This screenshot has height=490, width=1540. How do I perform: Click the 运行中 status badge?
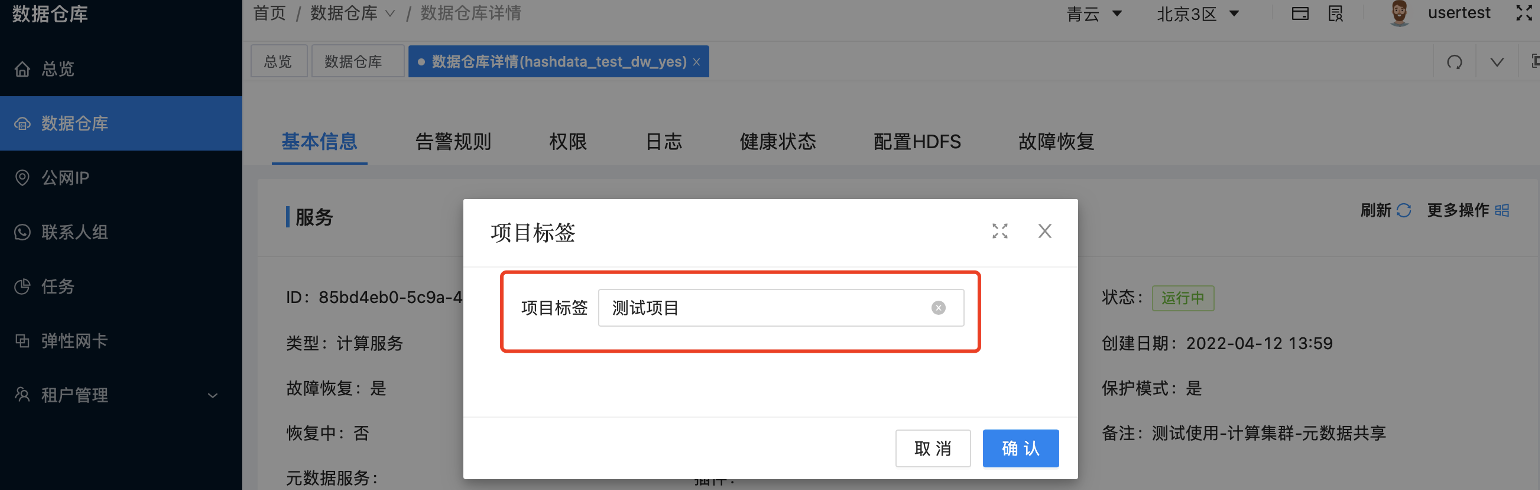(x=1182, y=298)
